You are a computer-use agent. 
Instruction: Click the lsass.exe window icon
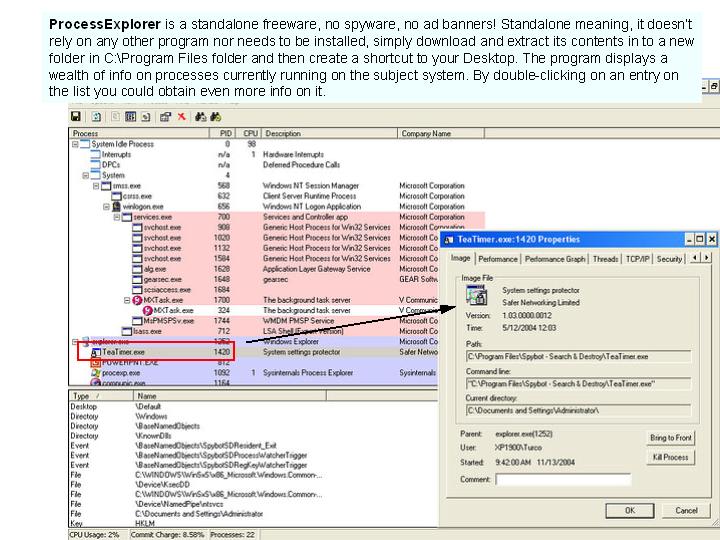127,331
